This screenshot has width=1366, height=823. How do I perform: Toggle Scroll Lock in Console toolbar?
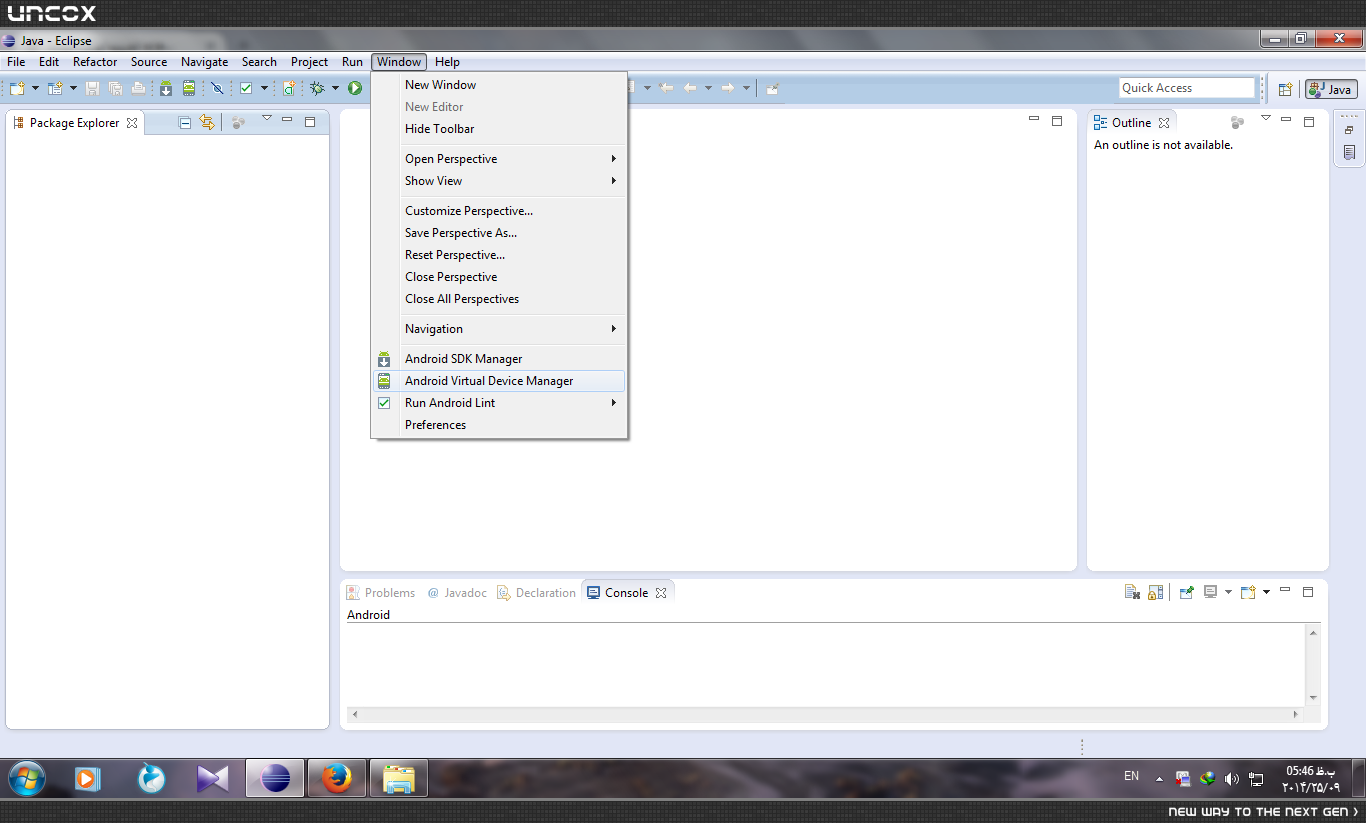pyautogui.click(x=1155, y=592)
